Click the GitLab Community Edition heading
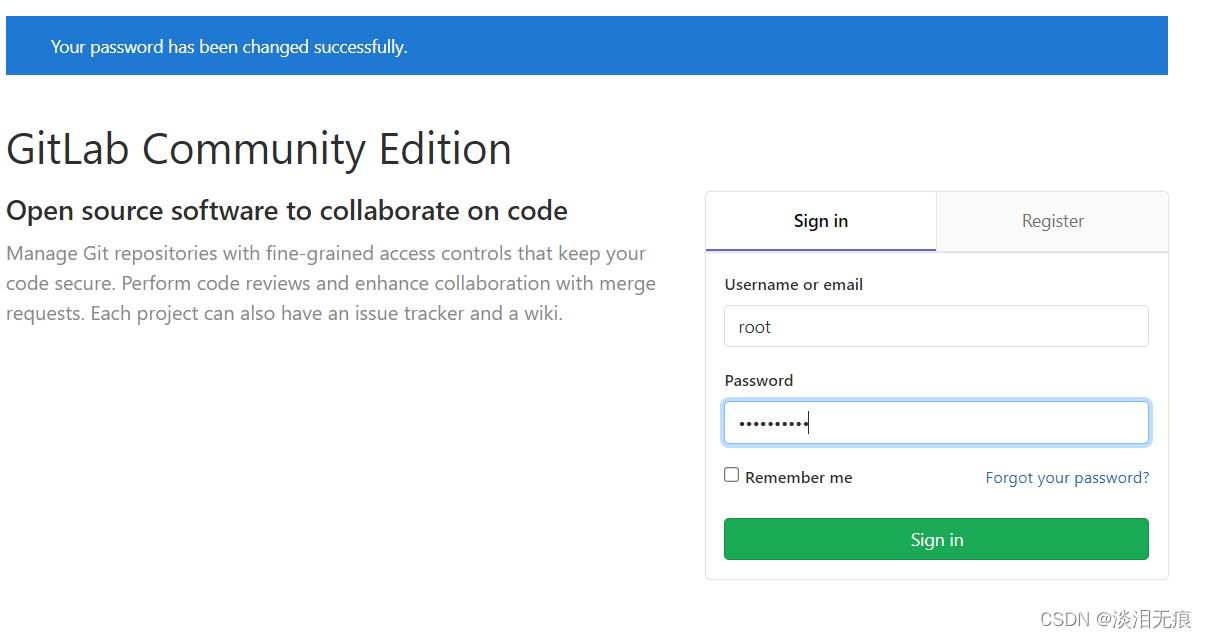Image resolution: width=1207 pixels, height=638 pixels. click(259, 149)
